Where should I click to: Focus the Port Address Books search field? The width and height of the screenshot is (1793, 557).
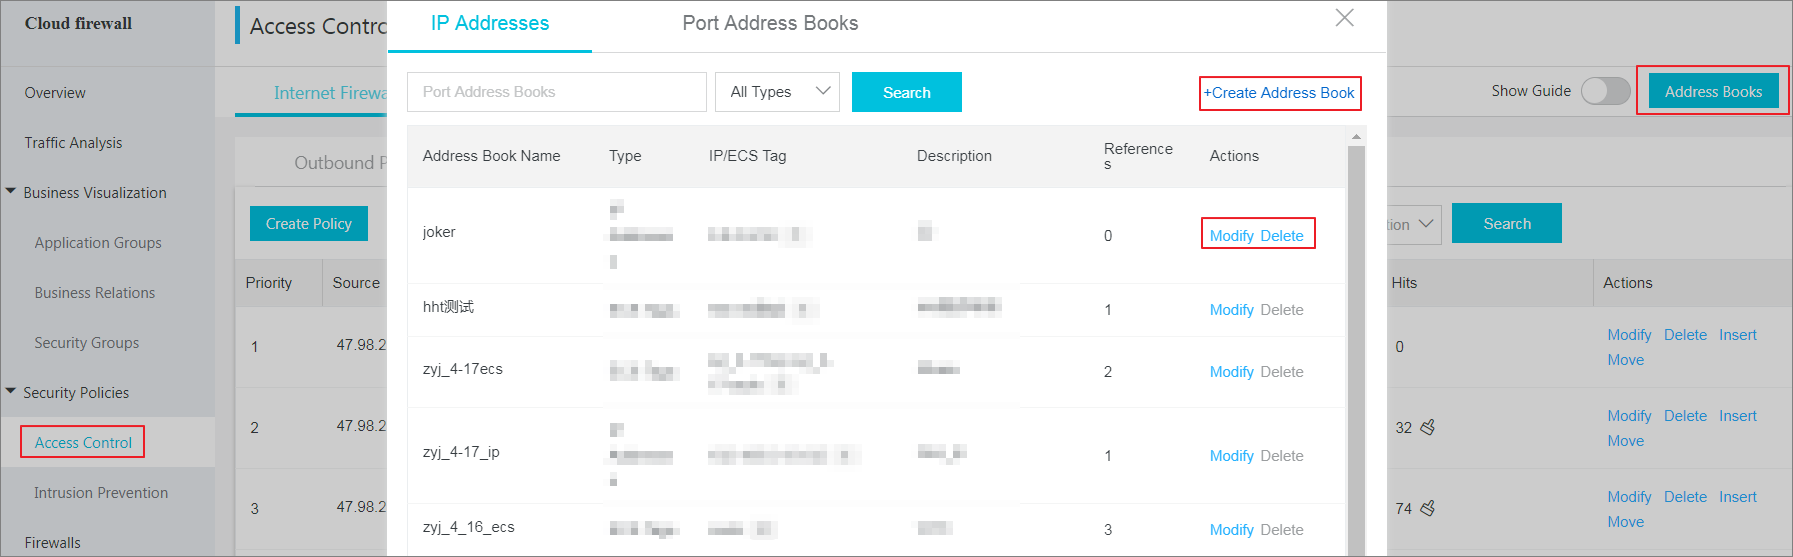(x=556, y=92)
